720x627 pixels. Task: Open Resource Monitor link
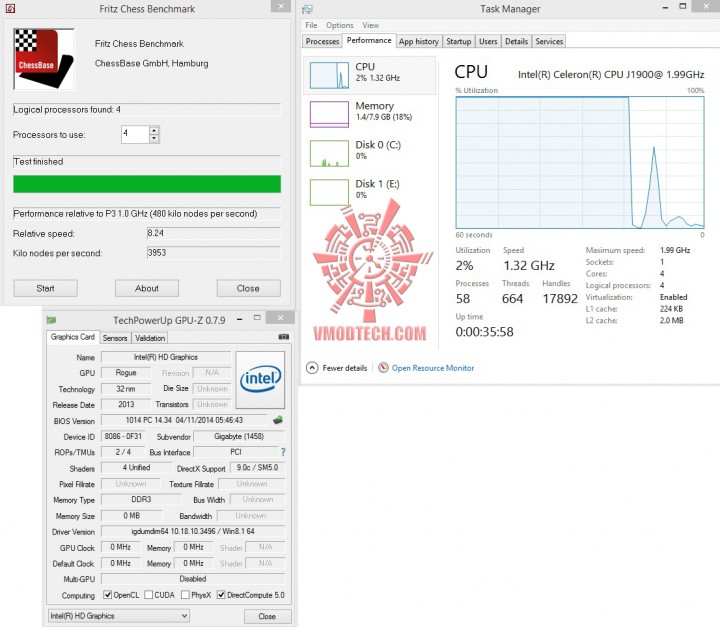(433, 367)
